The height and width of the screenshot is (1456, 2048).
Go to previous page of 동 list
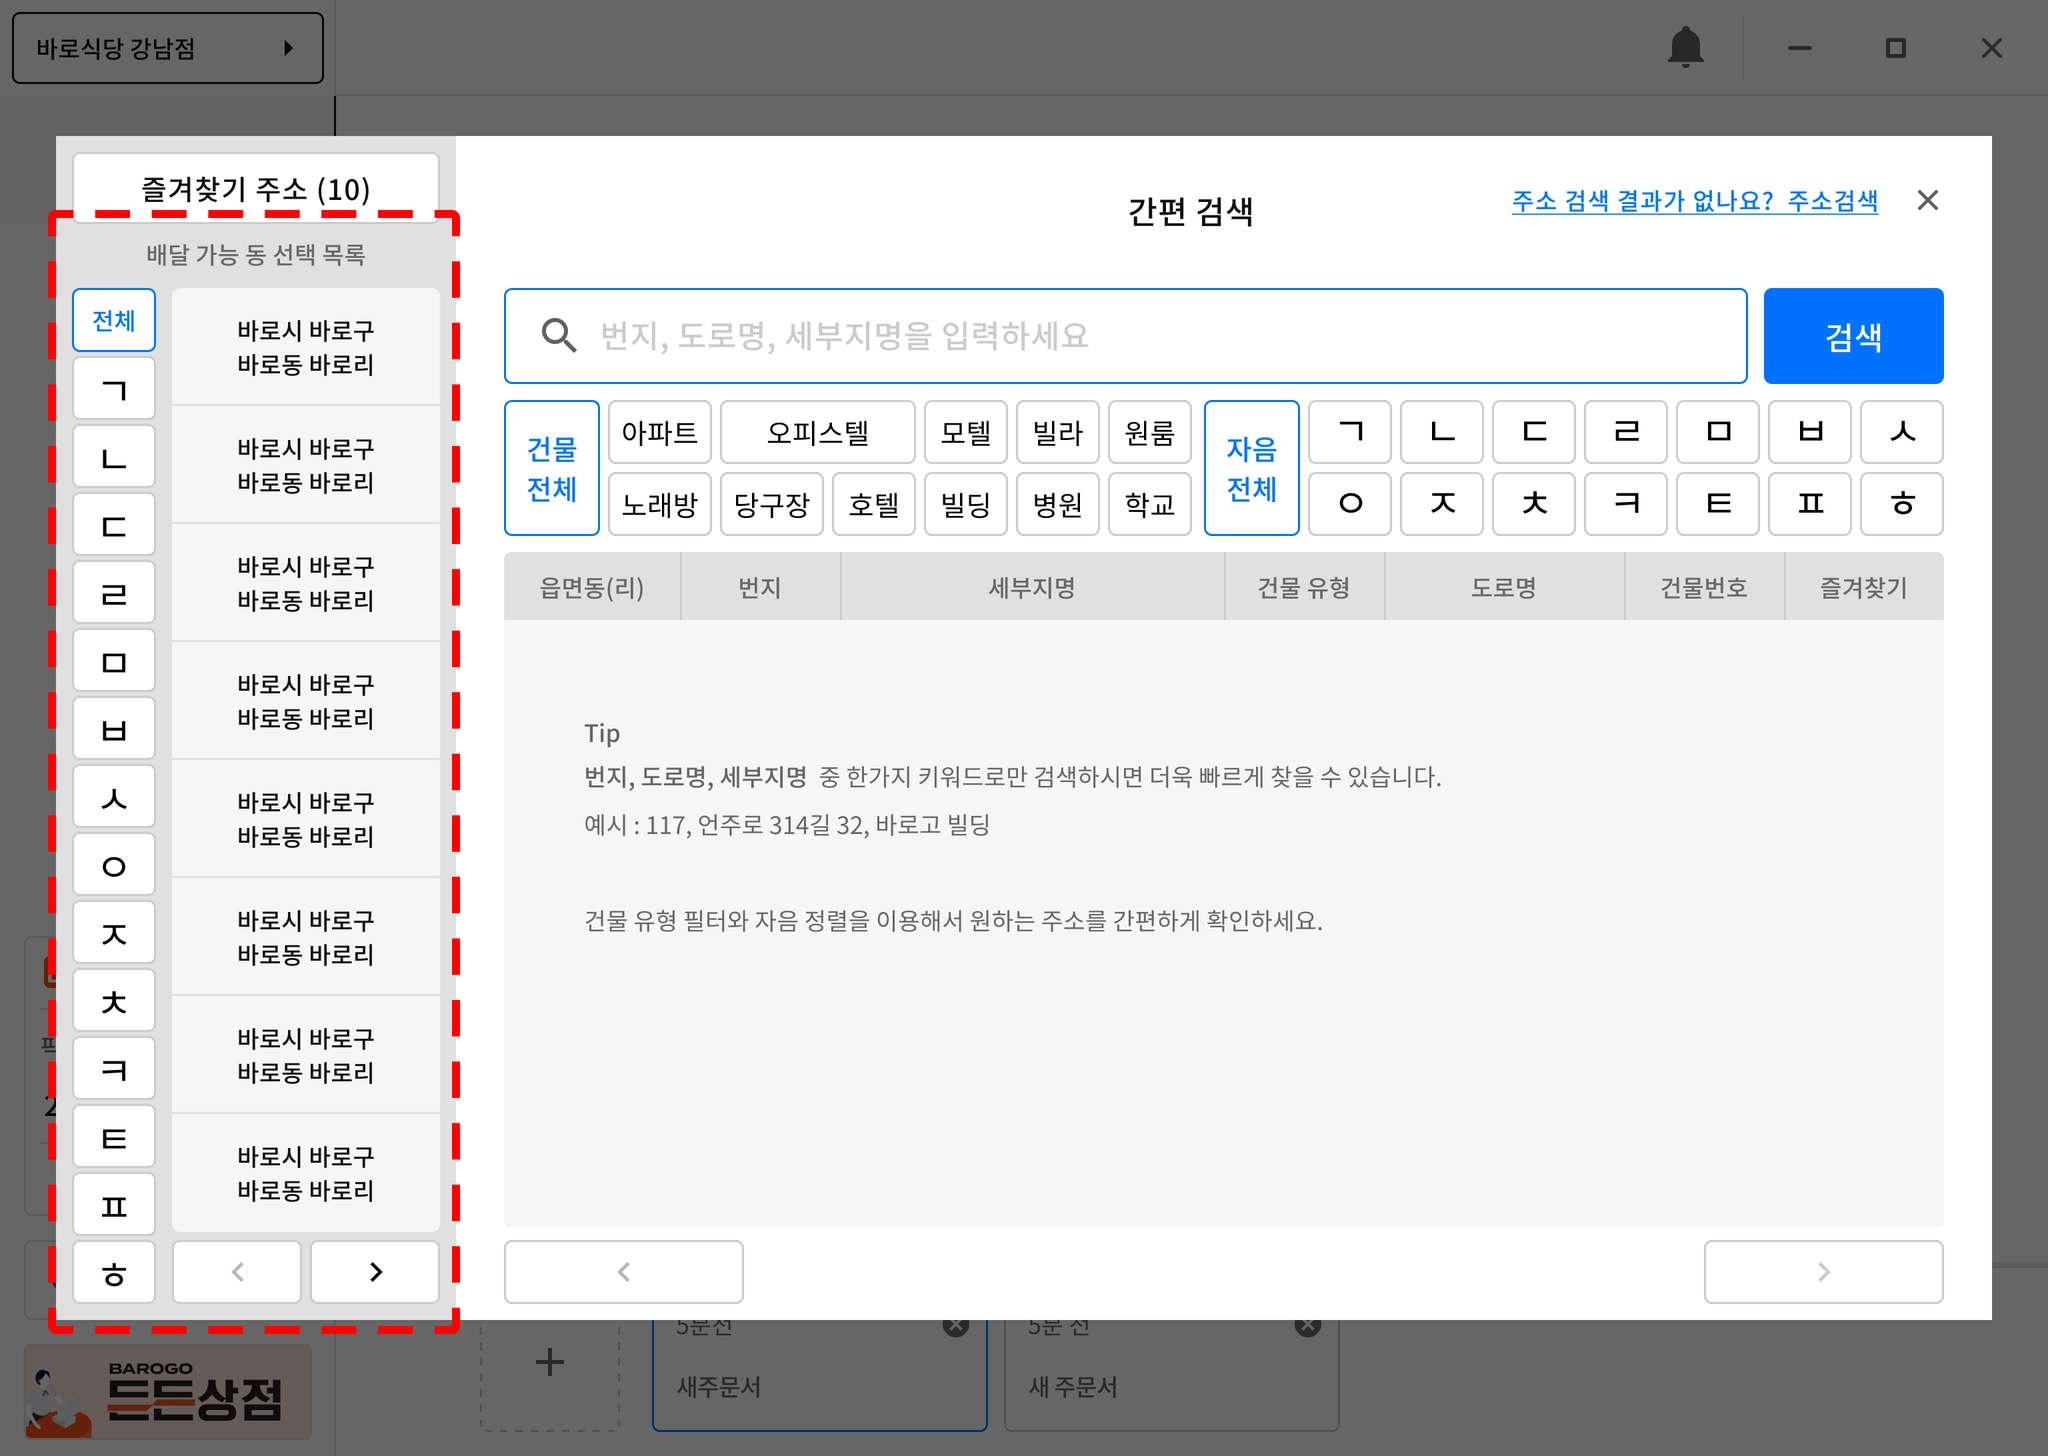pyautogui.click(x=237, y=1272)
